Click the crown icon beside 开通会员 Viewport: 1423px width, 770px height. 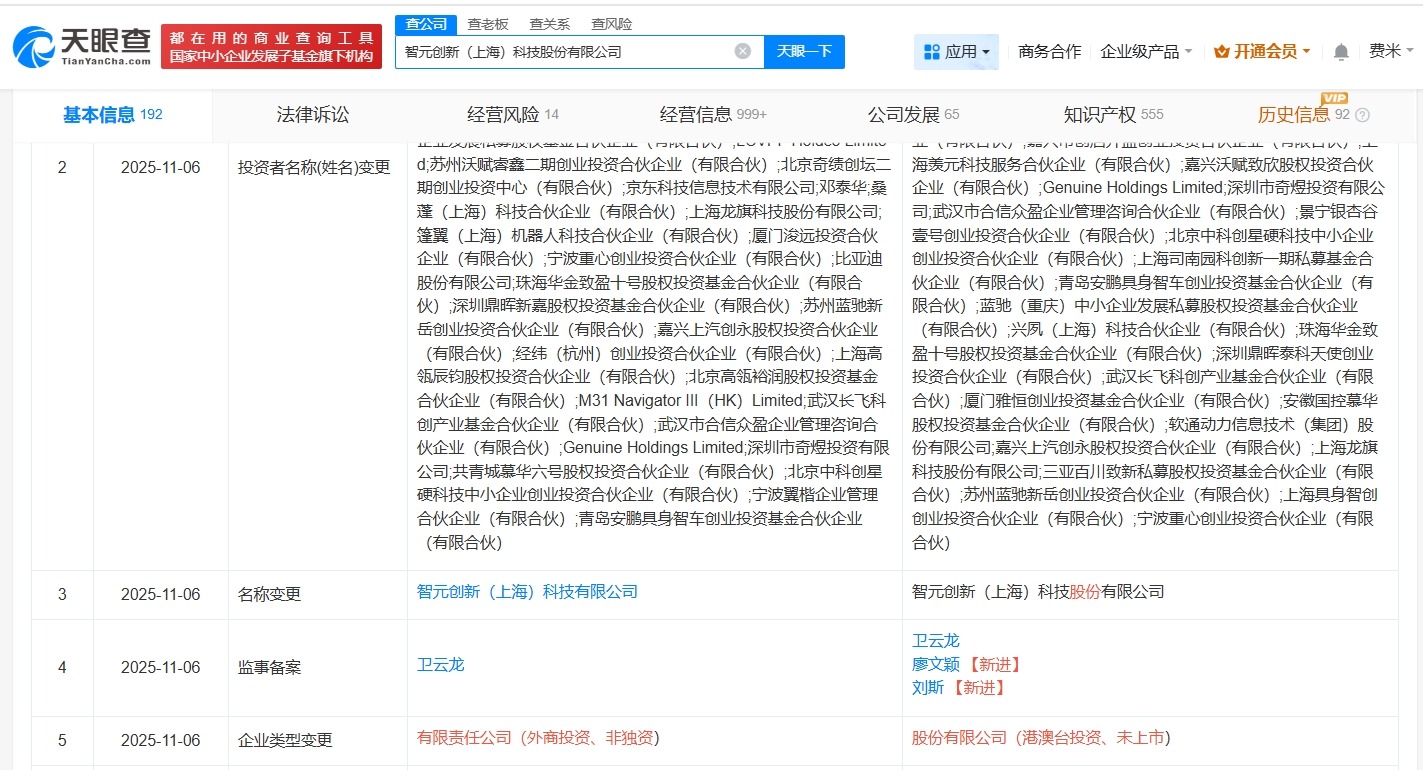click(1222, 51)
